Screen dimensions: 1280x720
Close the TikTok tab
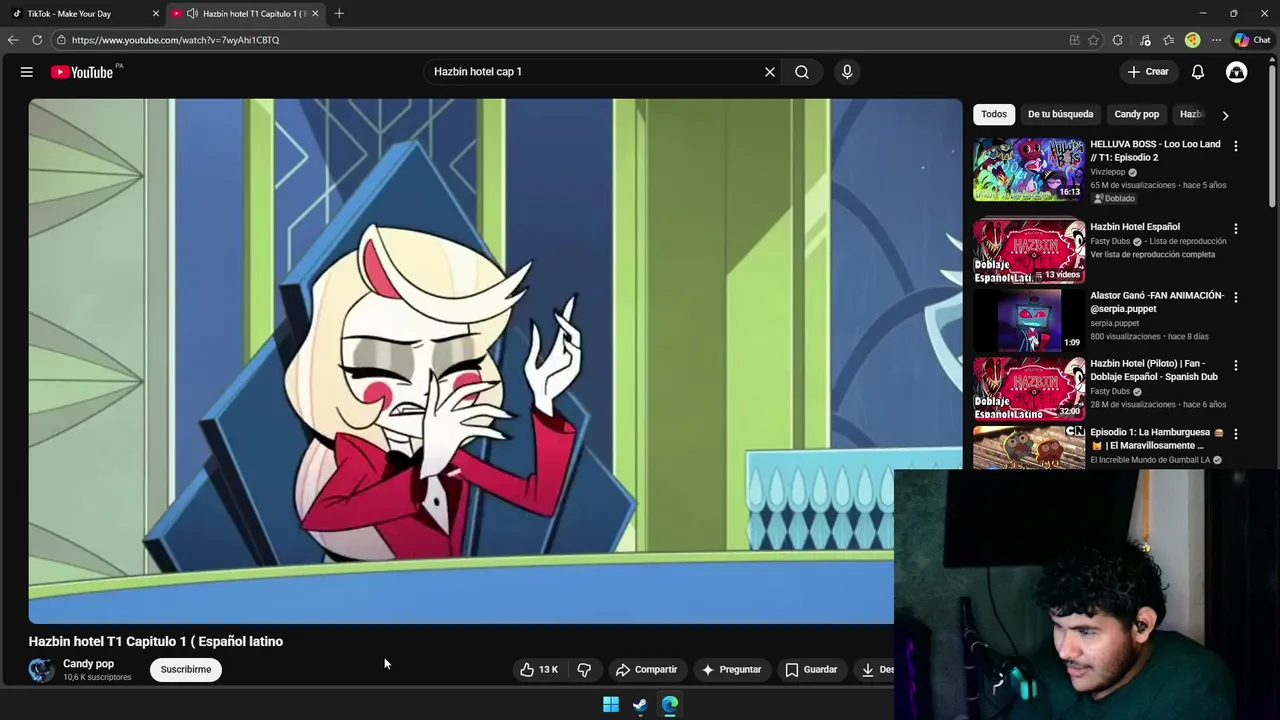155,14
